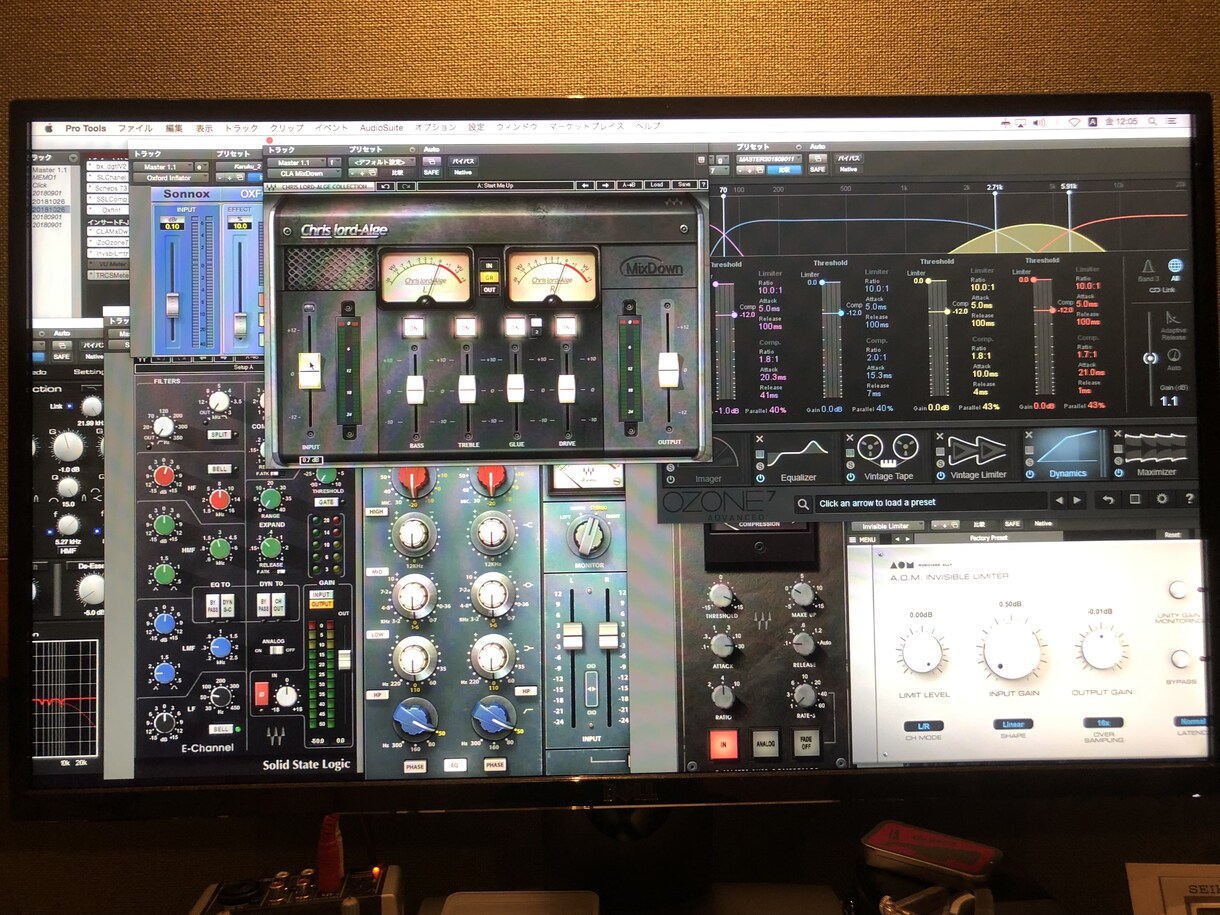Screen dimensions: 1220x915
Task: Toggle the Drive ON switch in CLA MixDown
Action: 566,326
